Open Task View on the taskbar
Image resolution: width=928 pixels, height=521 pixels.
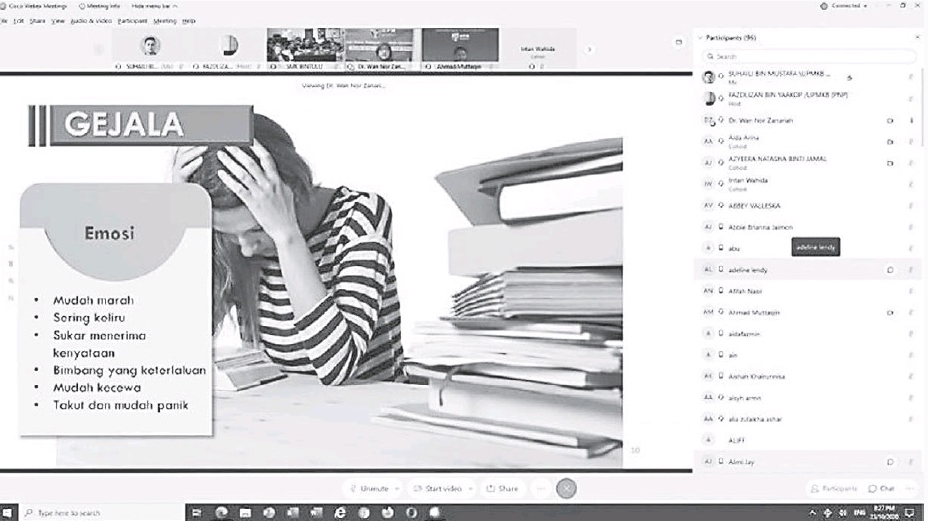[197, 513]
